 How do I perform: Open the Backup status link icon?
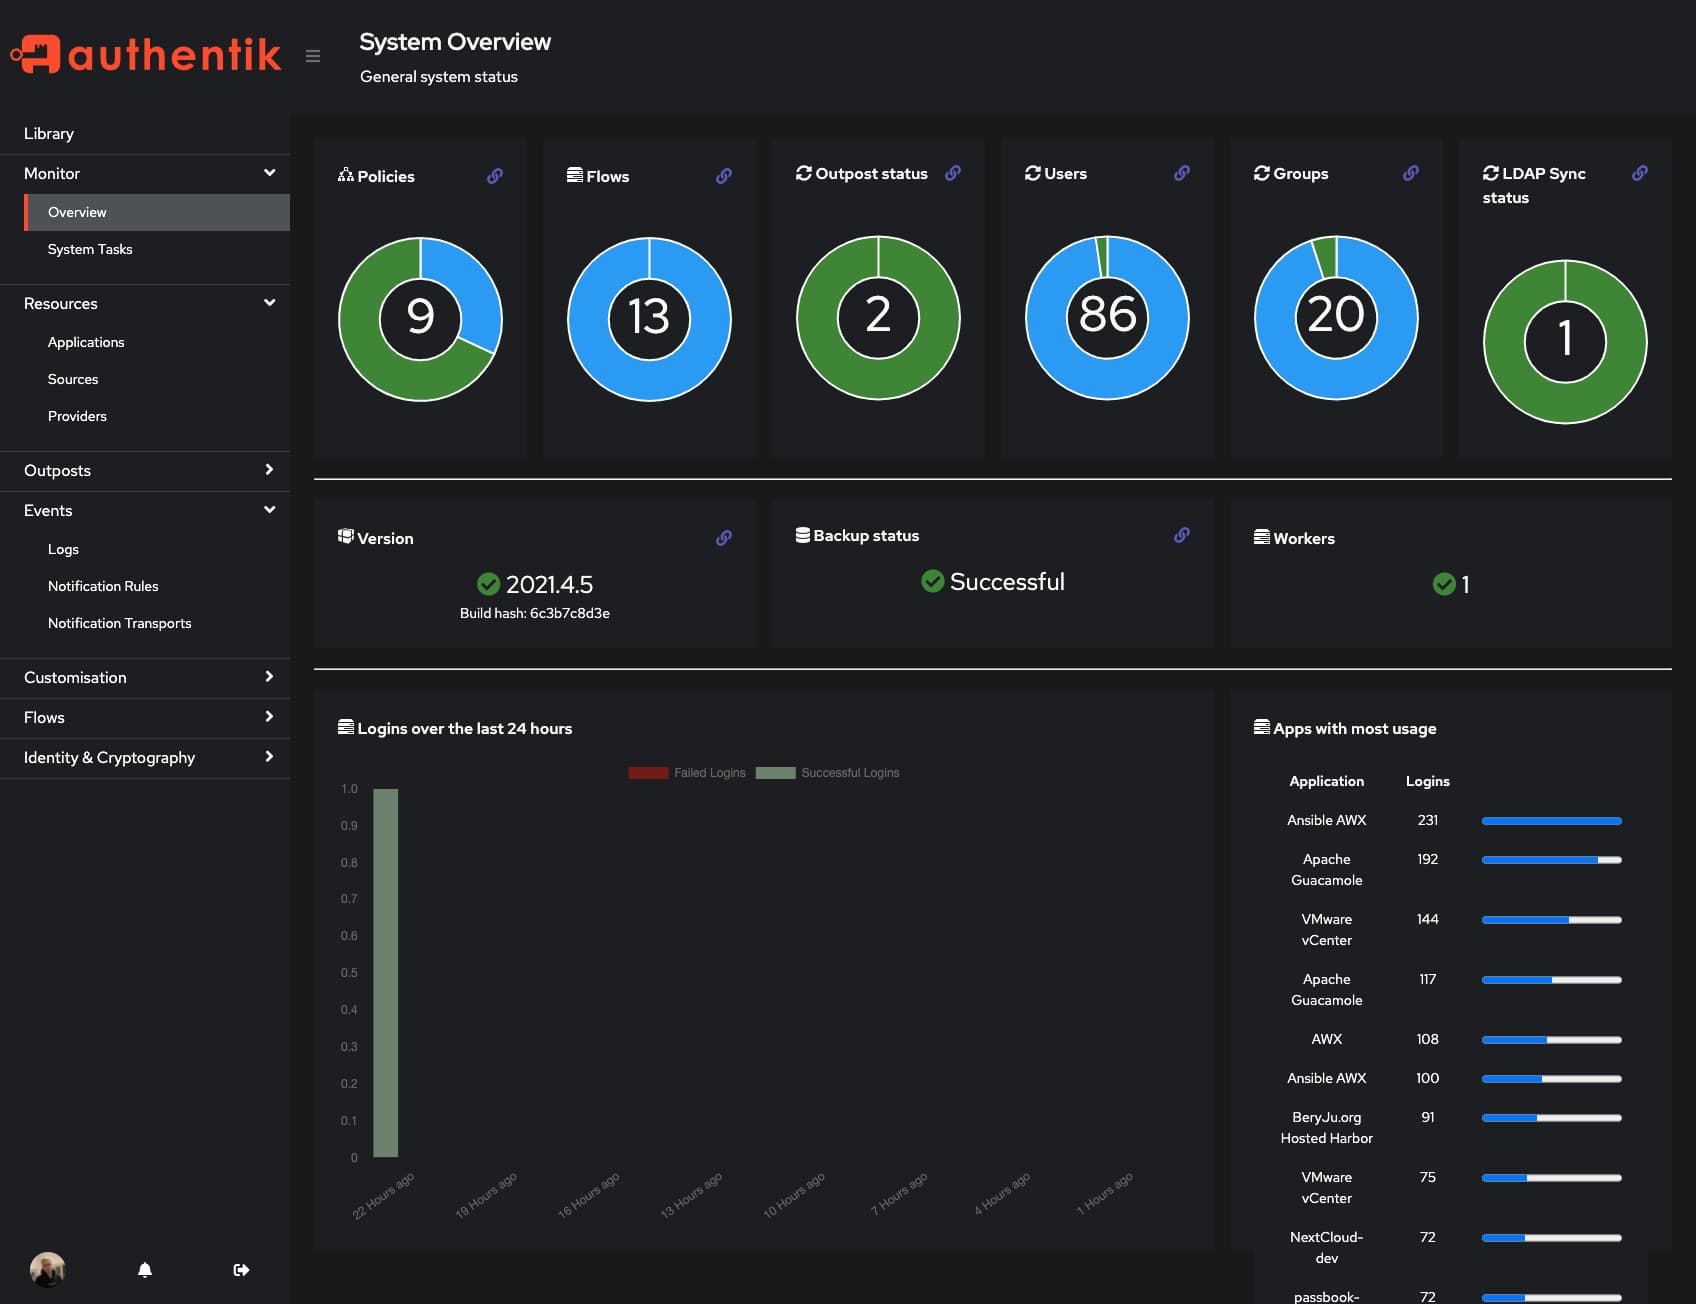(1182, 535)
